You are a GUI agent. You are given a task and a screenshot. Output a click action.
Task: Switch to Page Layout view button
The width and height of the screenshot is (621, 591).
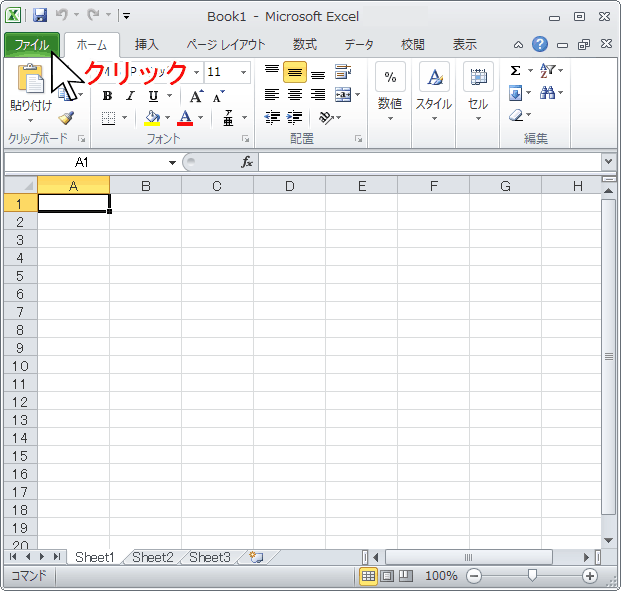click(x=387, y=576)
